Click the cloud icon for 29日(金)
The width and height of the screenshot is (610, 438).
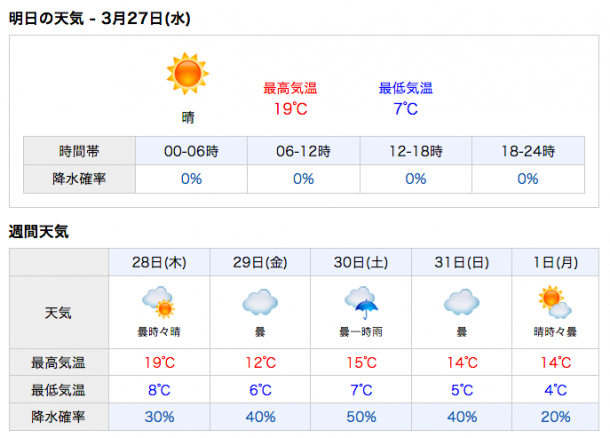[260, 302]
